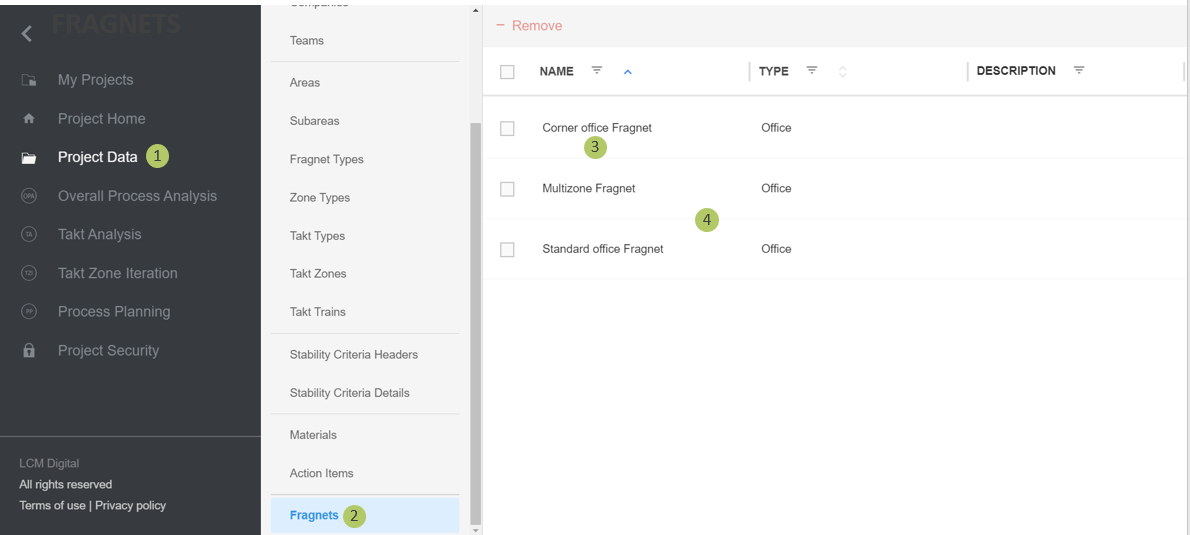Select Takt Zones in the data list
The image size is (1190, 535).
tap(318, 274)
